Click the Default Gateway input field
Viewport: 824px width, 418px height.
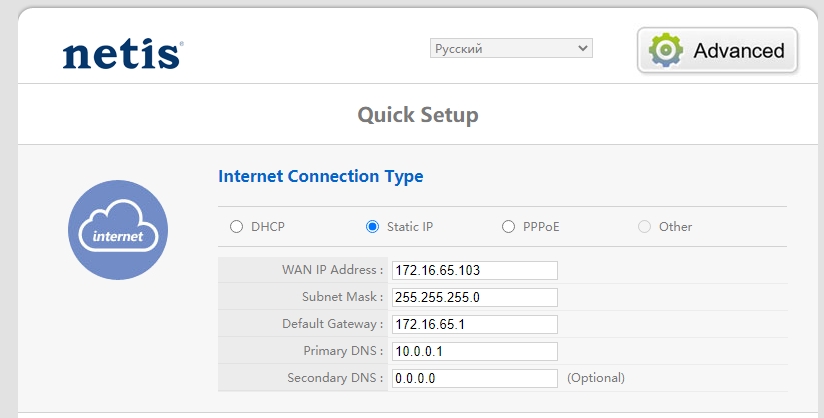coord(474,324)
